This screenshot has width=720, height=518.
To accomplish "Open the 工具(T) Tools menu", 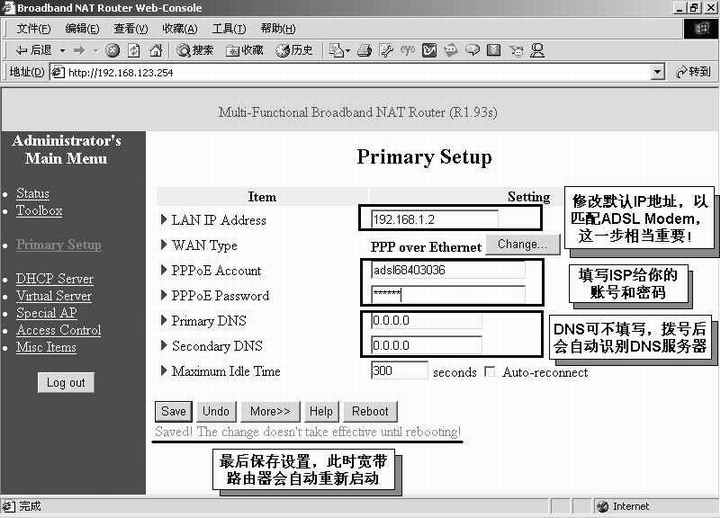I will coord(229,29).
